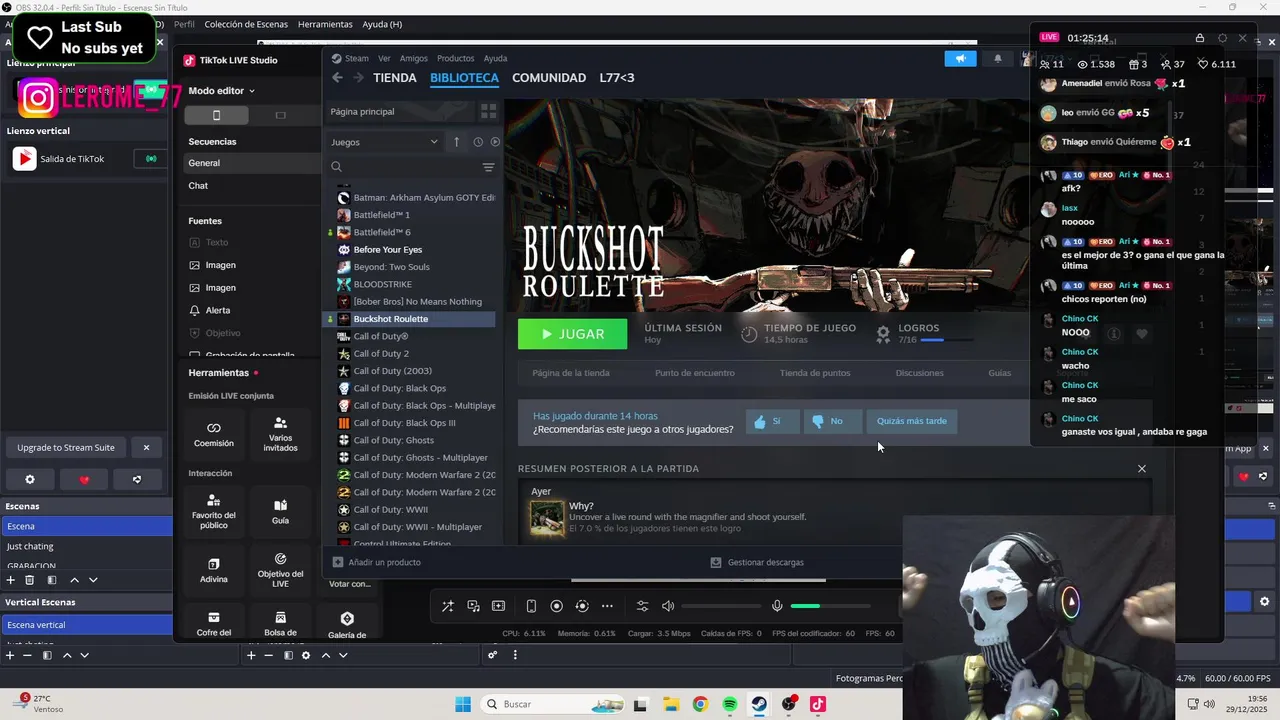This screenshot has height=720, width=1280.
Task: Open the Ver menu in Steam
Action: click(384, 58)
